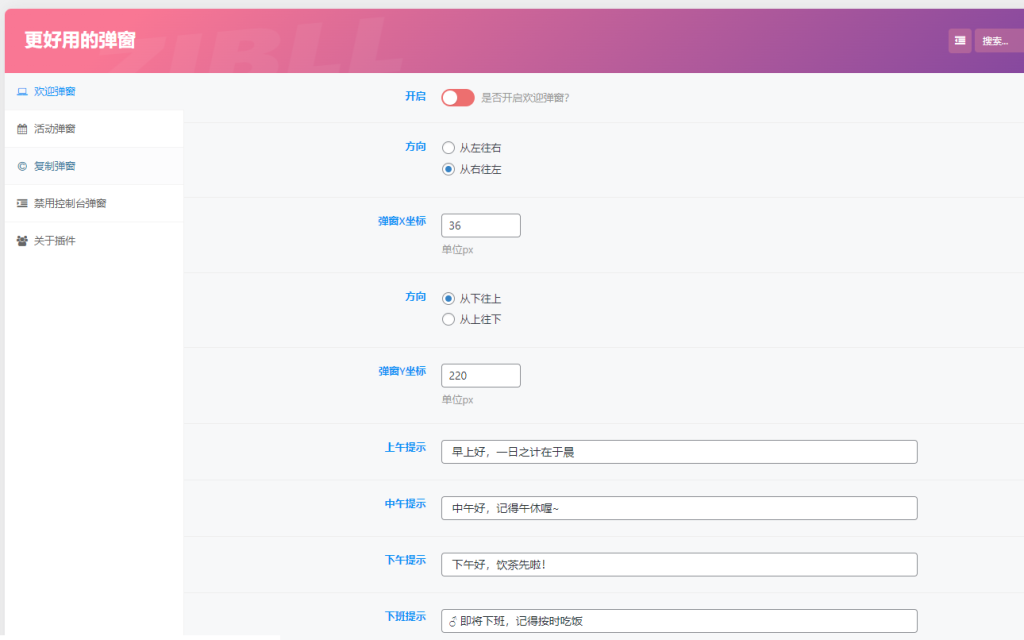This screenshot has height=640, width=1024.
Task: Select the 从右往左 radio option
Action: (x=448, y=169)
